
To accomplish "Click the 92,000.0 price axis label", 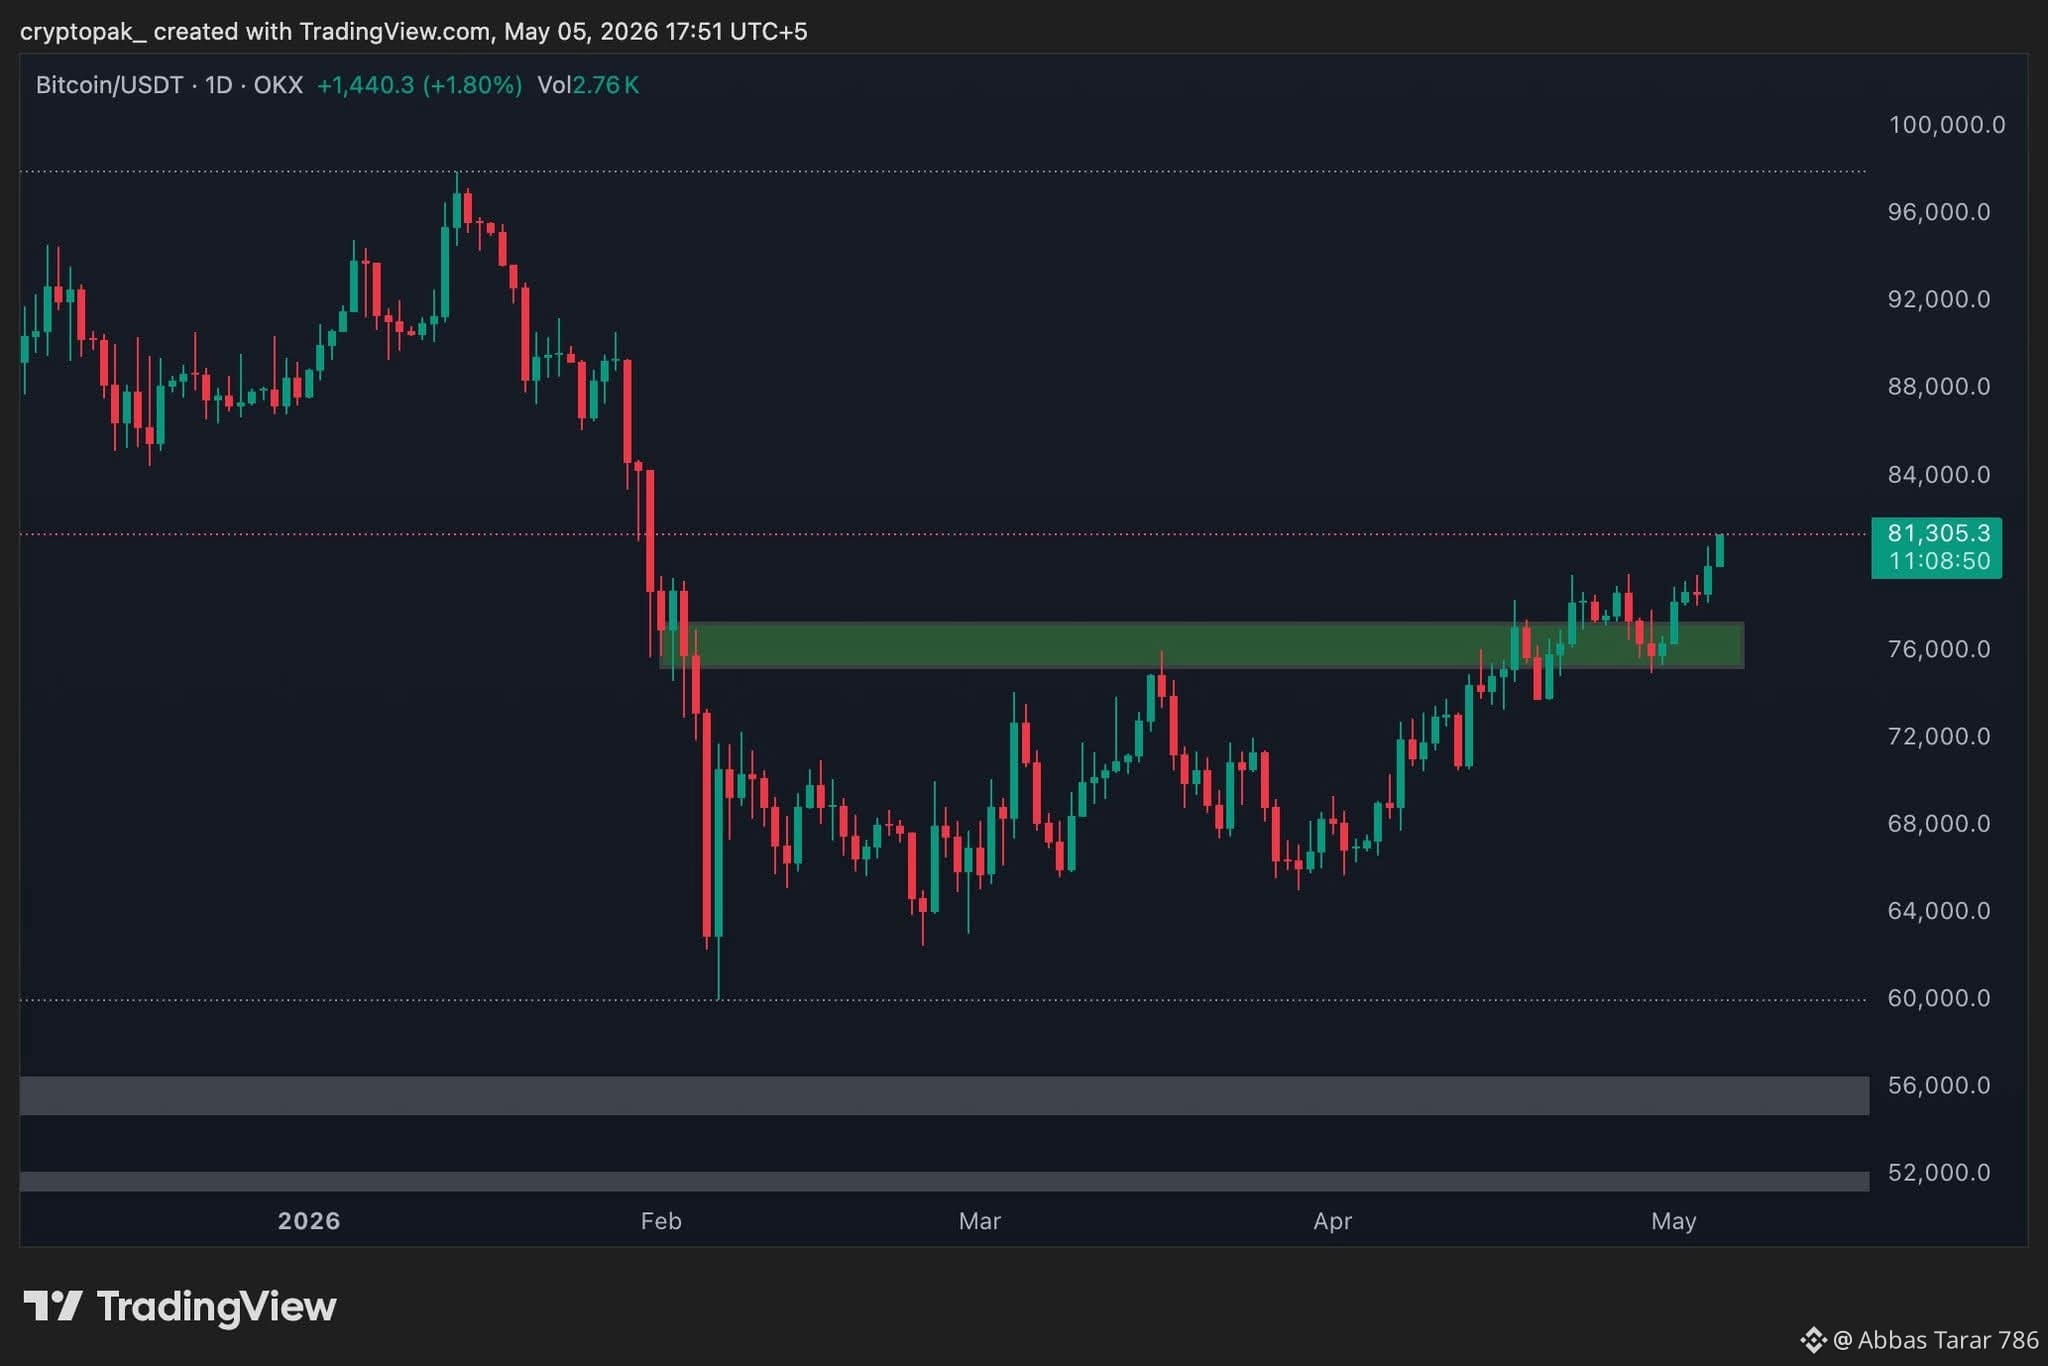I will click(1938, 299).
